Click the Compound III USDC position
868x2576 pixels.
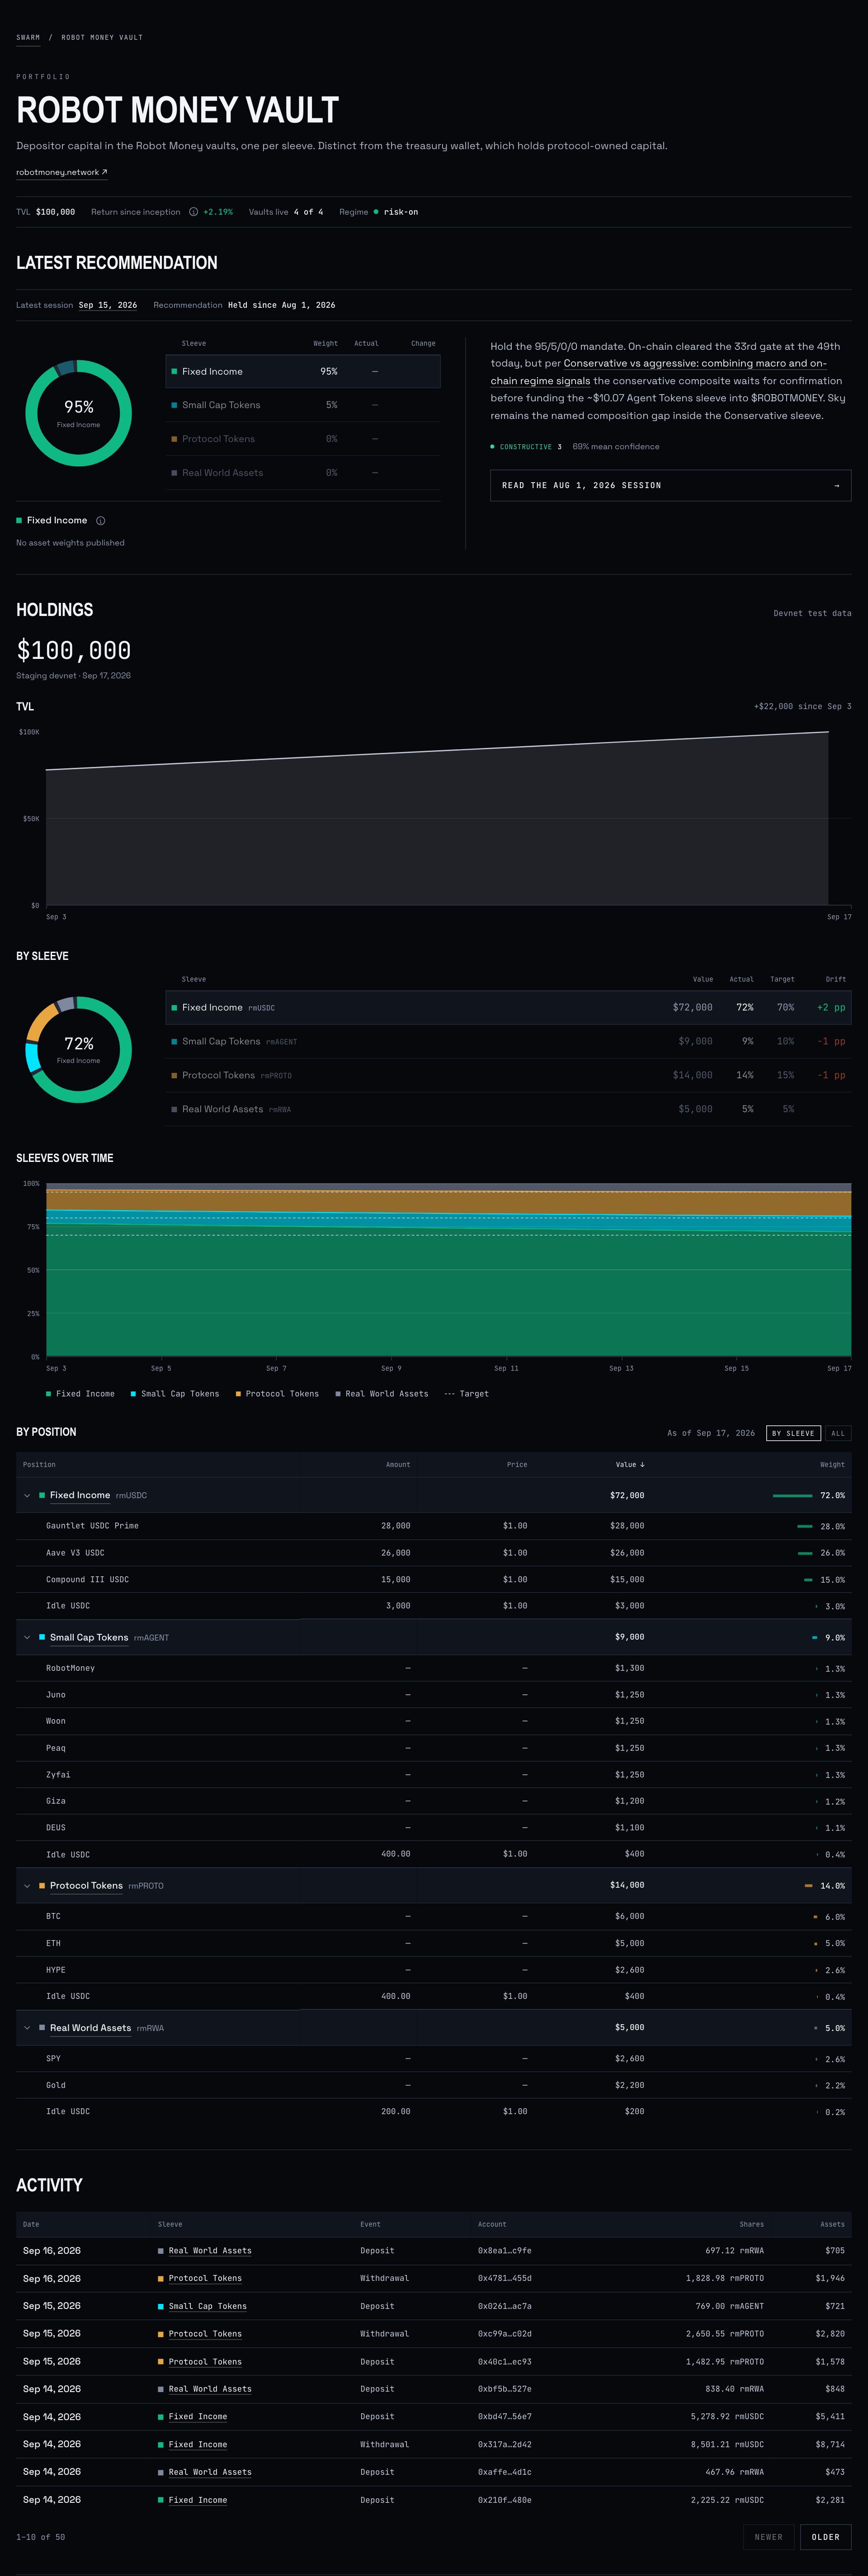pyautogui.click(x=87, y=1580)
